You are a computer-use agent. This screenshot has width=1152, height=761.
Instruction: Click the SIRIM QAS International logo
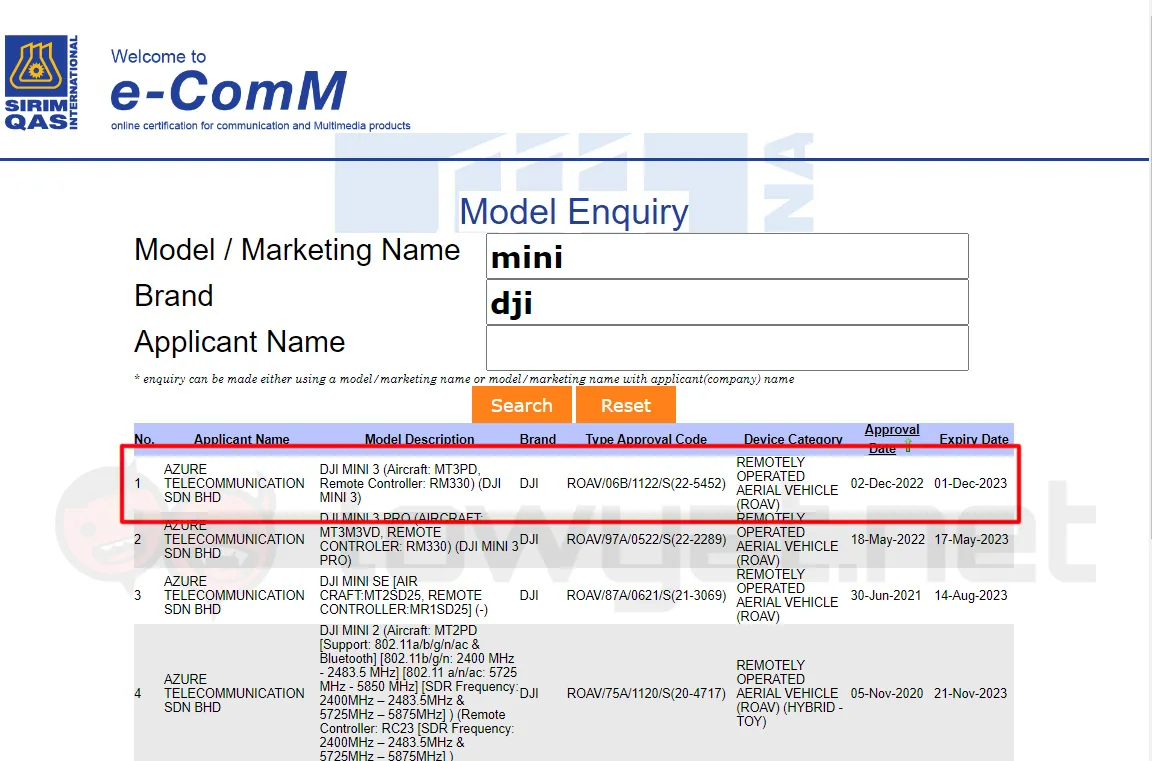coord(41,83)
